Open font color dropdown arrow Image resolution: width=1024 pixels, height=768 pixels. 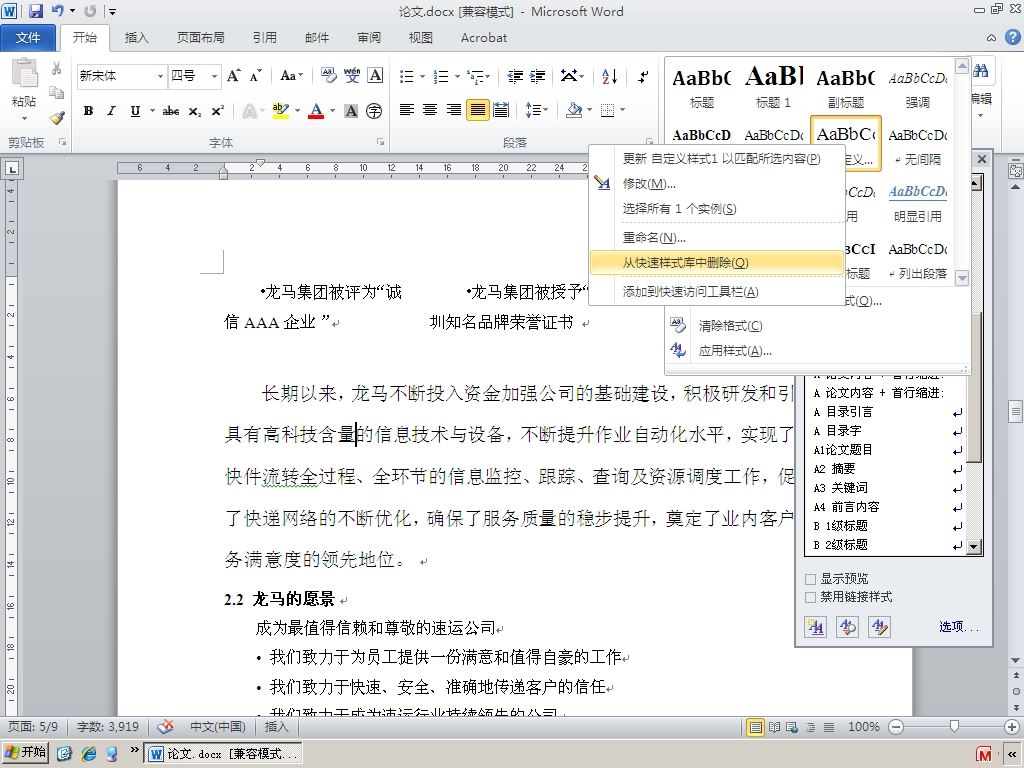coord(332,111)
